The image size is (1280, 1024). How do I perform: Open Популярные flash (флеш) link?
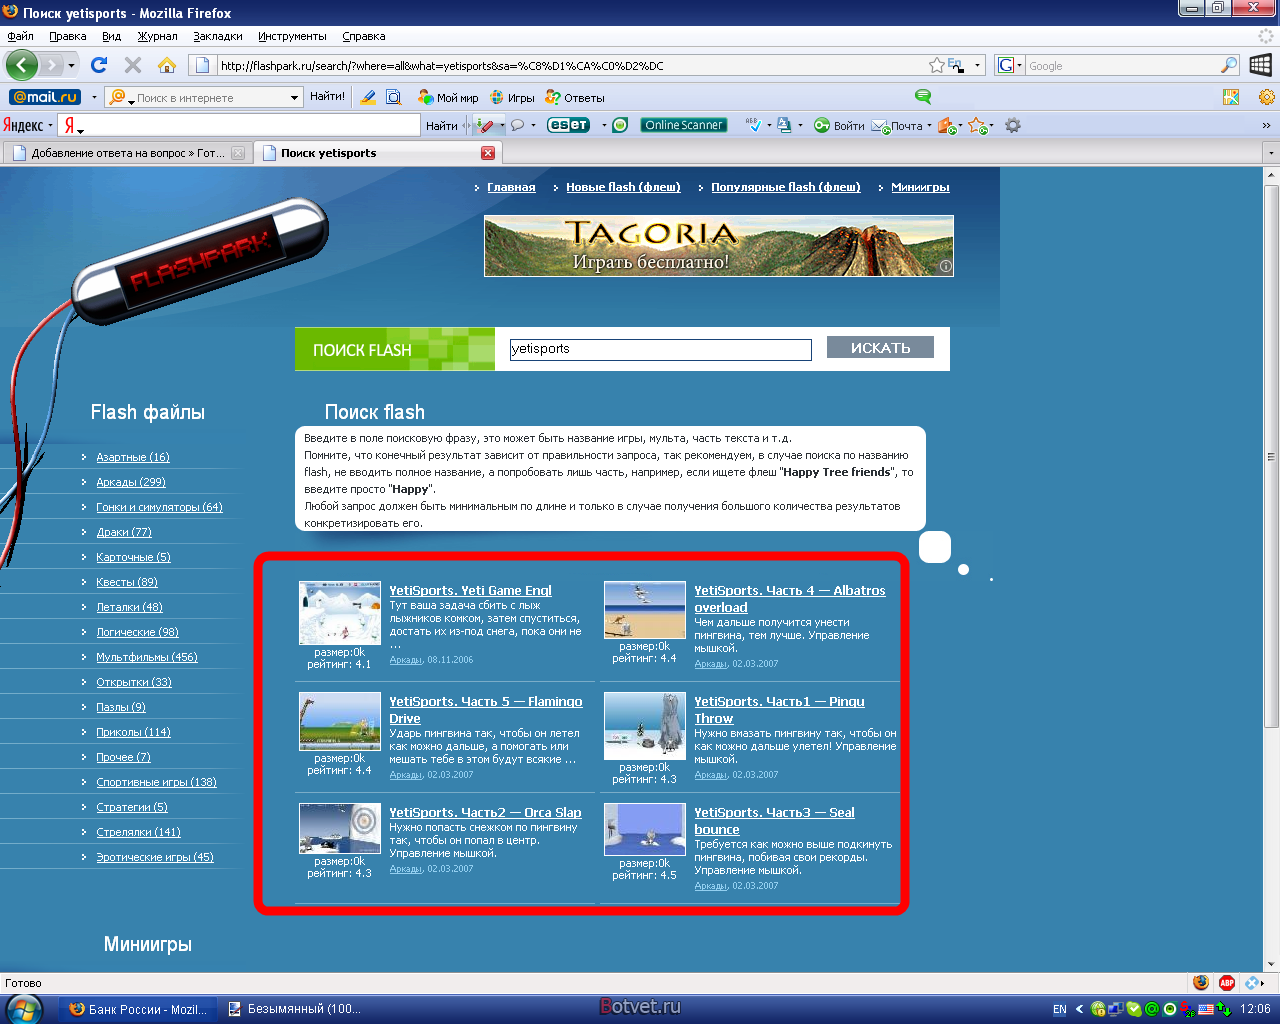[786, 187]
